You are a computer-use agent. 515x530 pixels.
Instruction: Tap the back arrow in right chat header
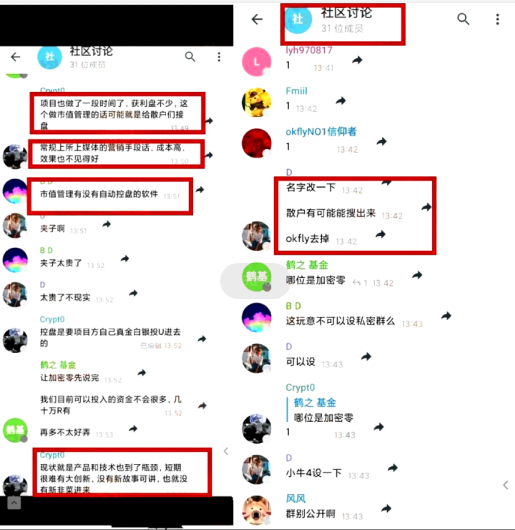[257, 19]
